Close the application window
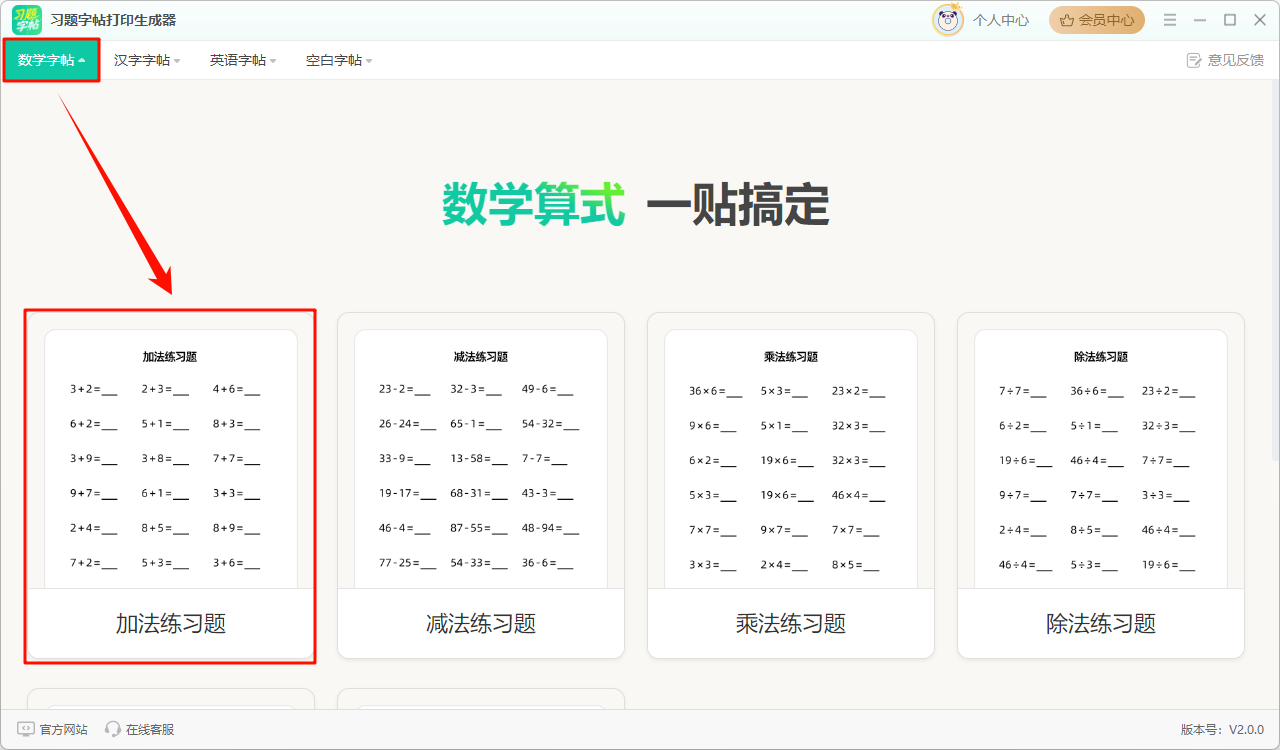Image resolution: width=1280 pixels, height=750 pixels. coord(1259,20)
